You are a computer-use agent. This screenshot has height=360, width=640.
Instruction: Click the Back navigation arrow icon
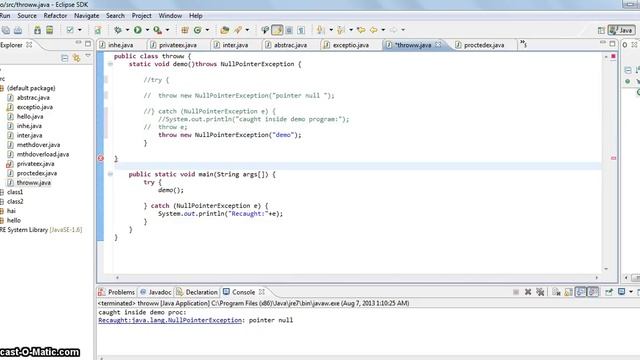[373, 30]
